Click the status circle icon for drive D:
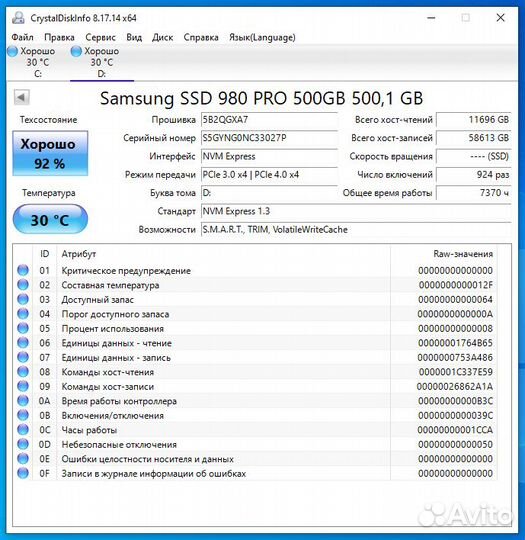The width and height of the screenshot is (525, 540). click(x=76, y=51)
